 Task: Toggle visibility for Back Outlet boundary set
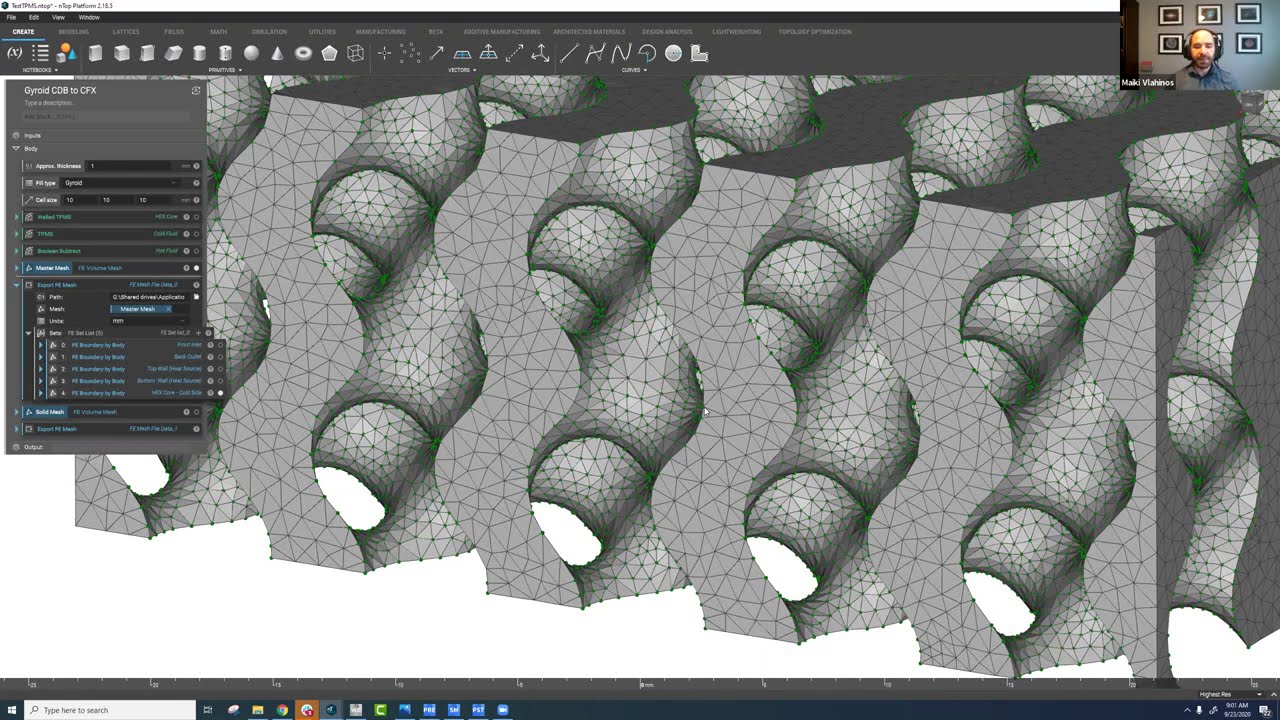point(220,357)
